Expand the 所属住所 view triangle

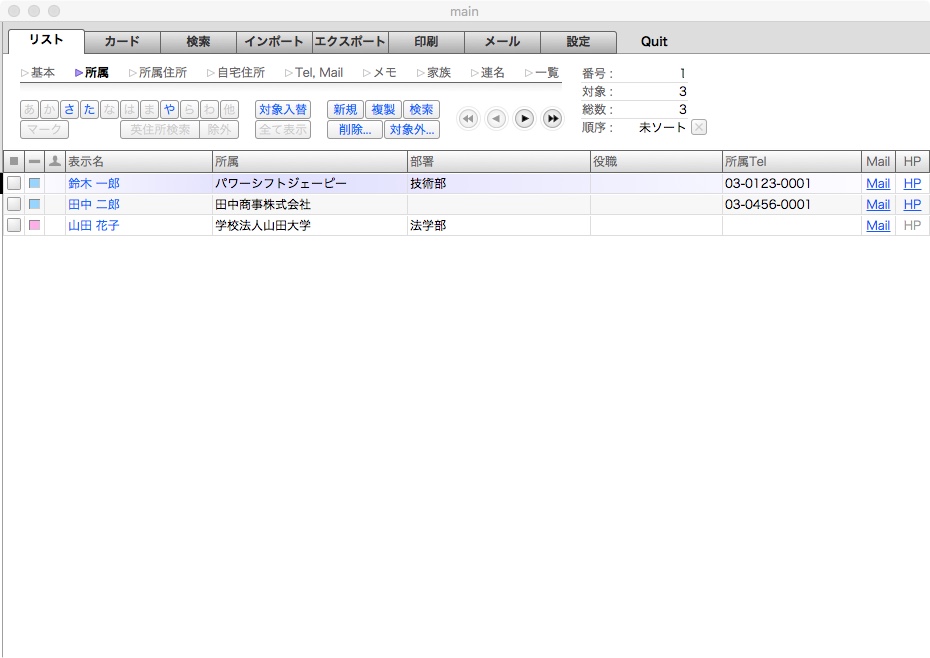point(132,73)
